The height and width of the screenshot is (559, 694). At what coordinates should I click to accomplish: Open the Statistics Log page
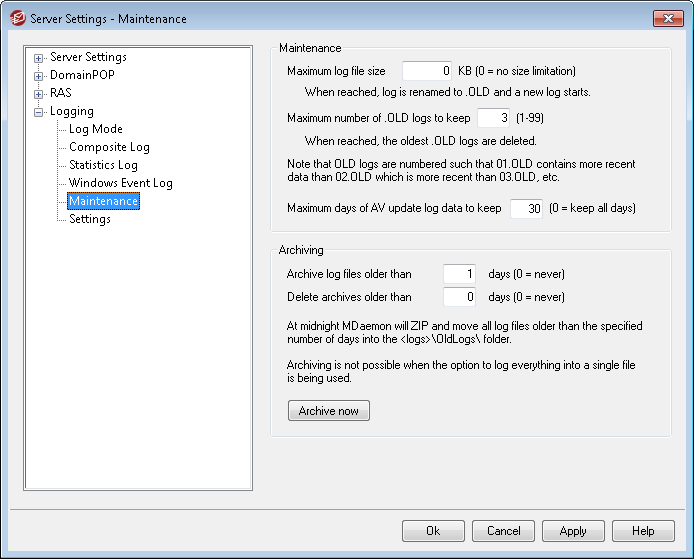click(103, 166)
